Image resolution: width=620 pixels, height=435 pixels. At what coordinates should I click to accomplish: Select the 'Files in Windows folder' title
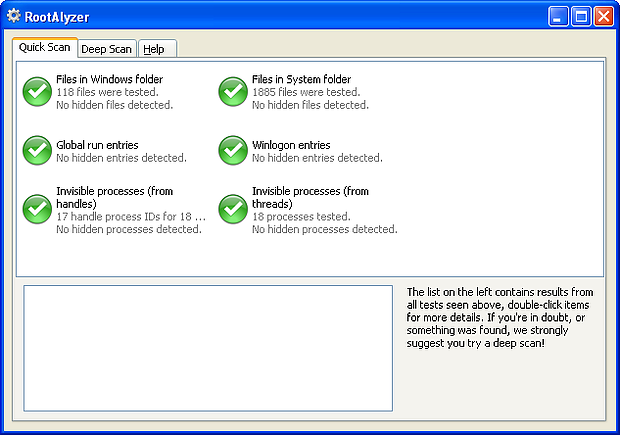click(110, 79)
